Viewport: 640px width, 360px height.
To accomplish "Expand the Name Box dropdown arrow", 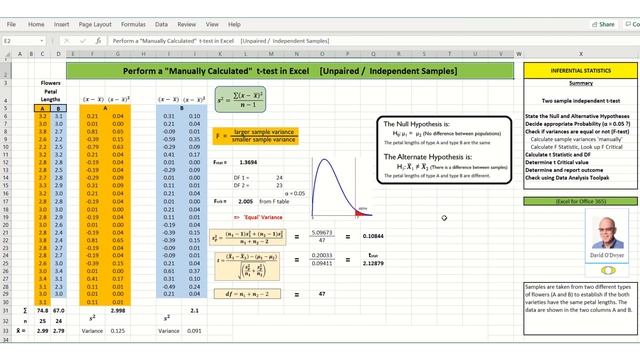I will pyautogui.click(x=42, y=41).
